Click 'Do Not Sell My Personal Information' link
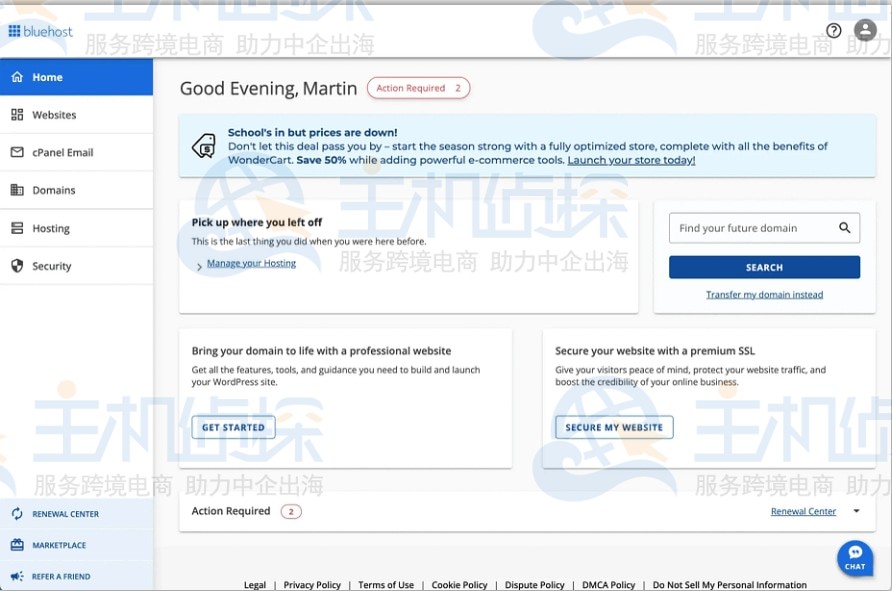This screenshot has height=591, width=892. [729, 585]
